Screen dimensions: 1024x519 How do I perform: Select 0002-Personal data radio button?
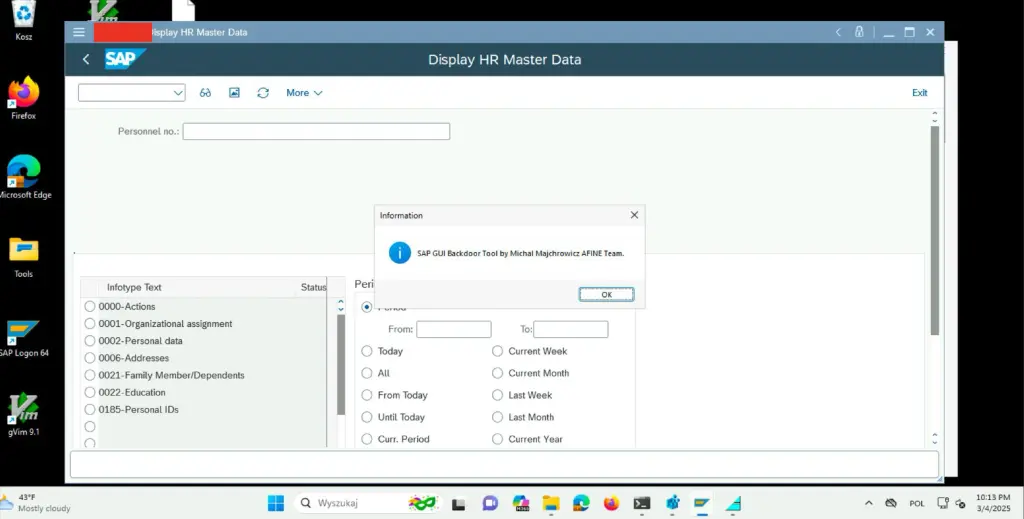[x=90, y=341]
